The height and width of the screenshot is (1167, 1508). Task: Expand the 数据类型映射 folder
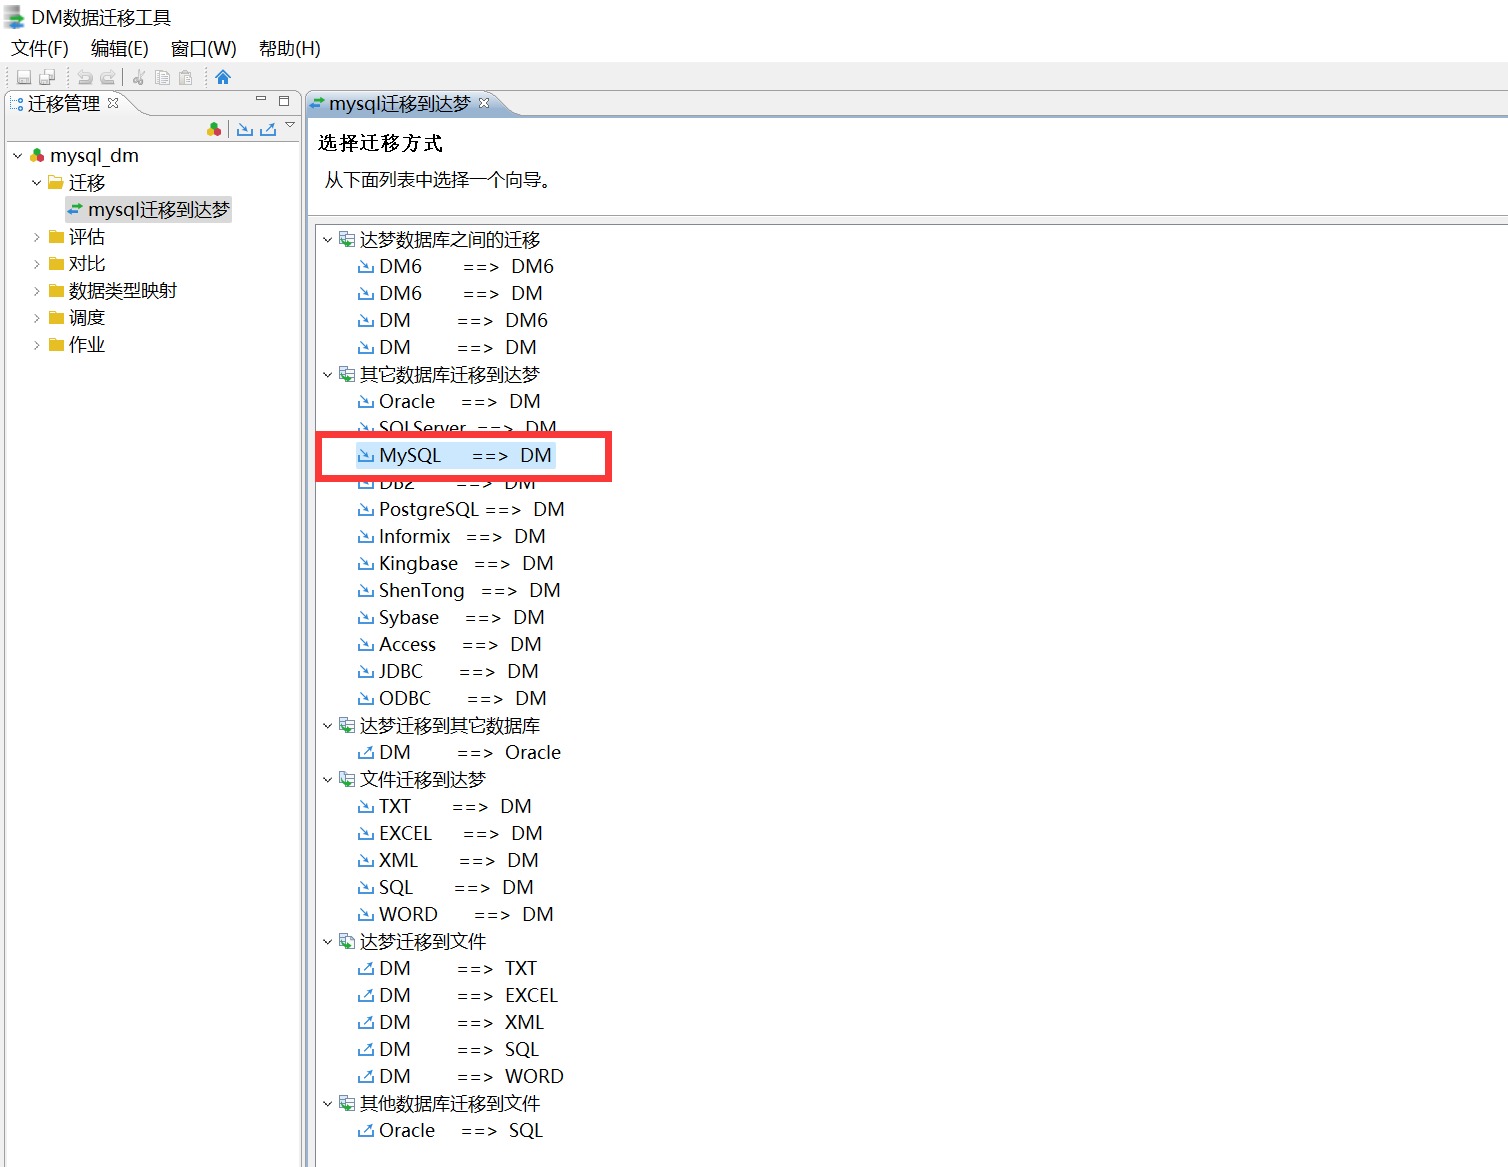point(37,291)
